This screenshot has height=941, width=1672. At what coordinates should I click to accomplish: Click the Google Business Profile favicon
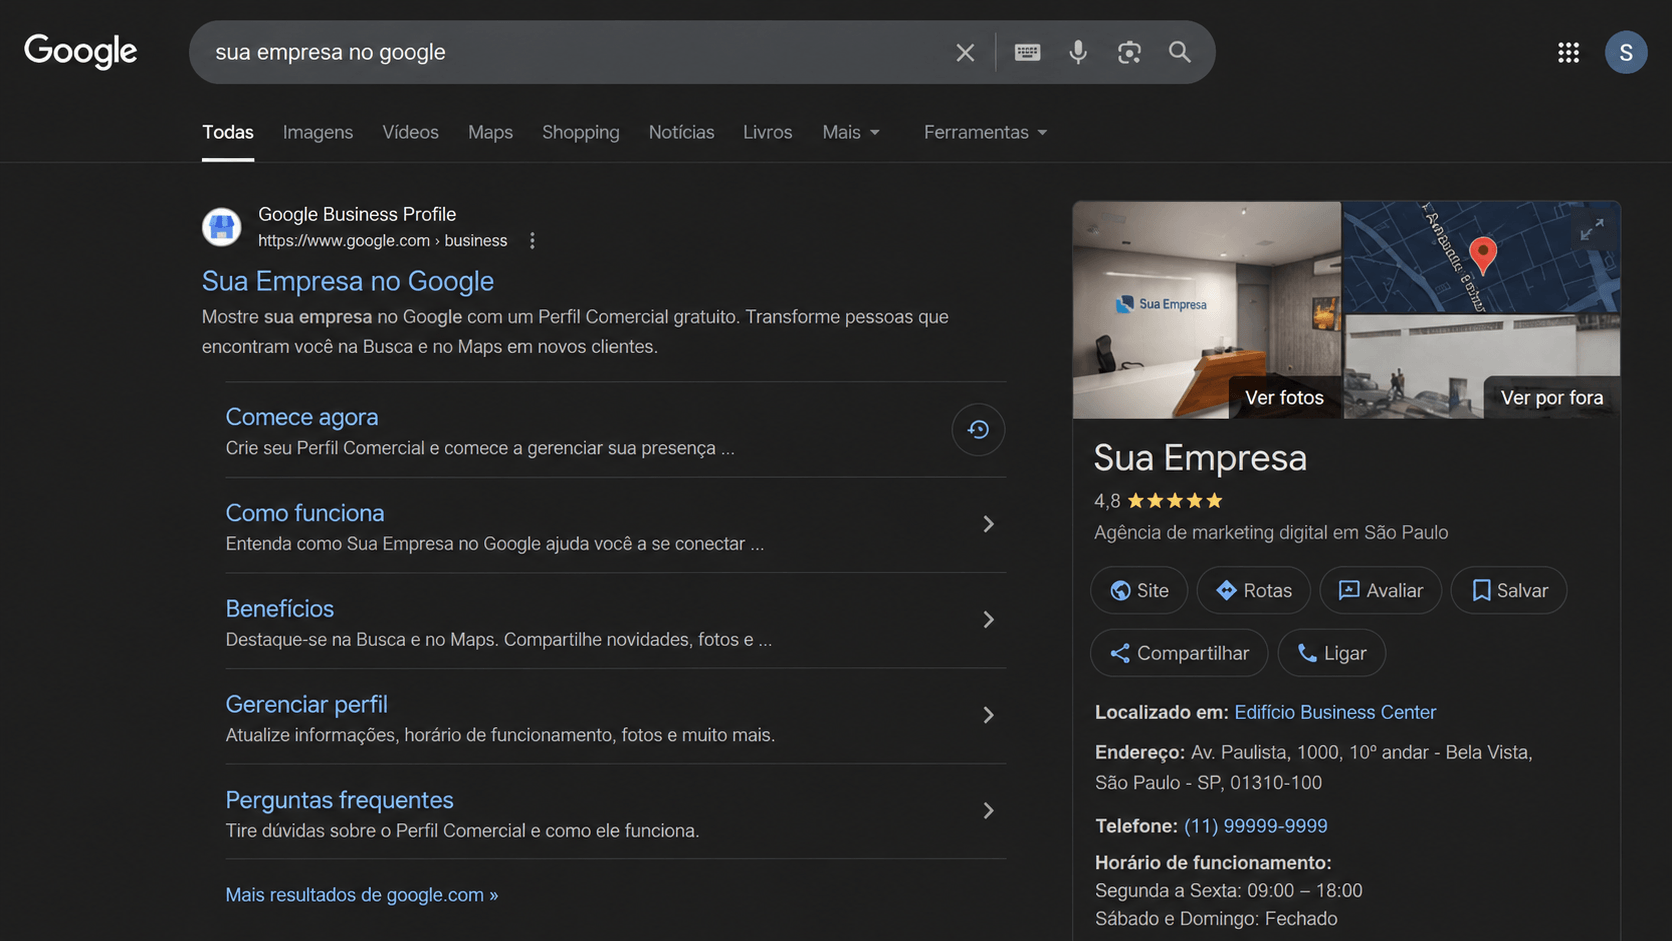tap(222, 227)
